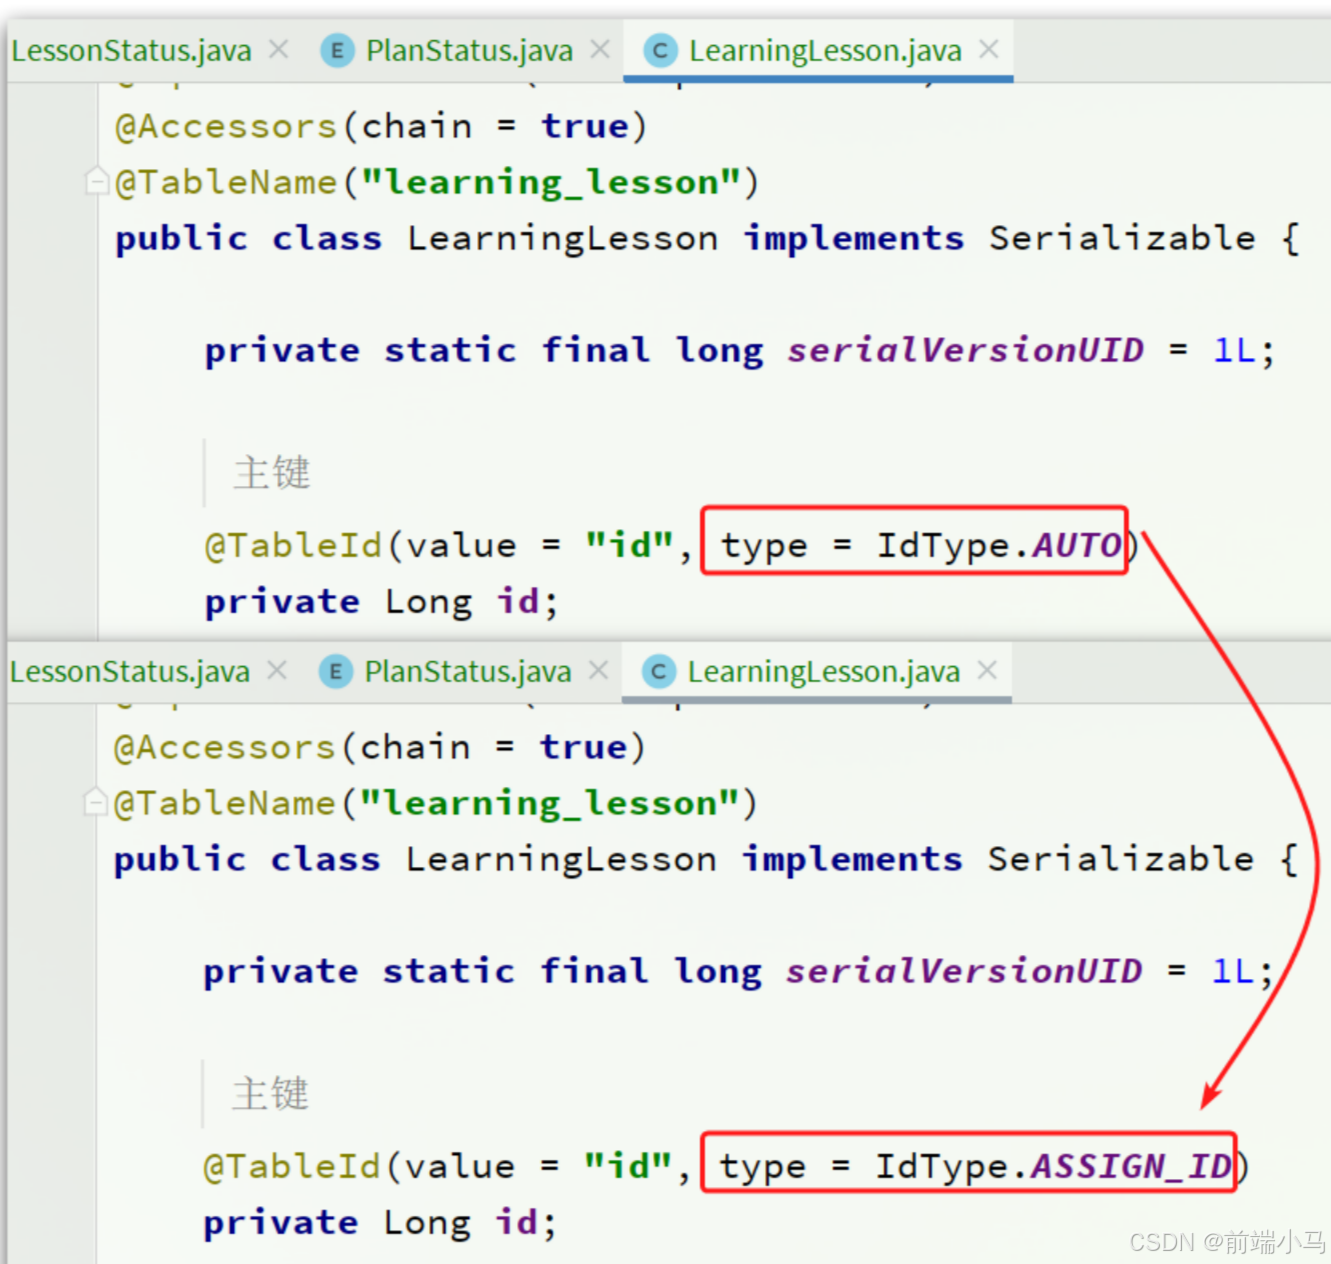Click Serializable in bottom class declaration
The image size is (1331, 1264).
1120,859
